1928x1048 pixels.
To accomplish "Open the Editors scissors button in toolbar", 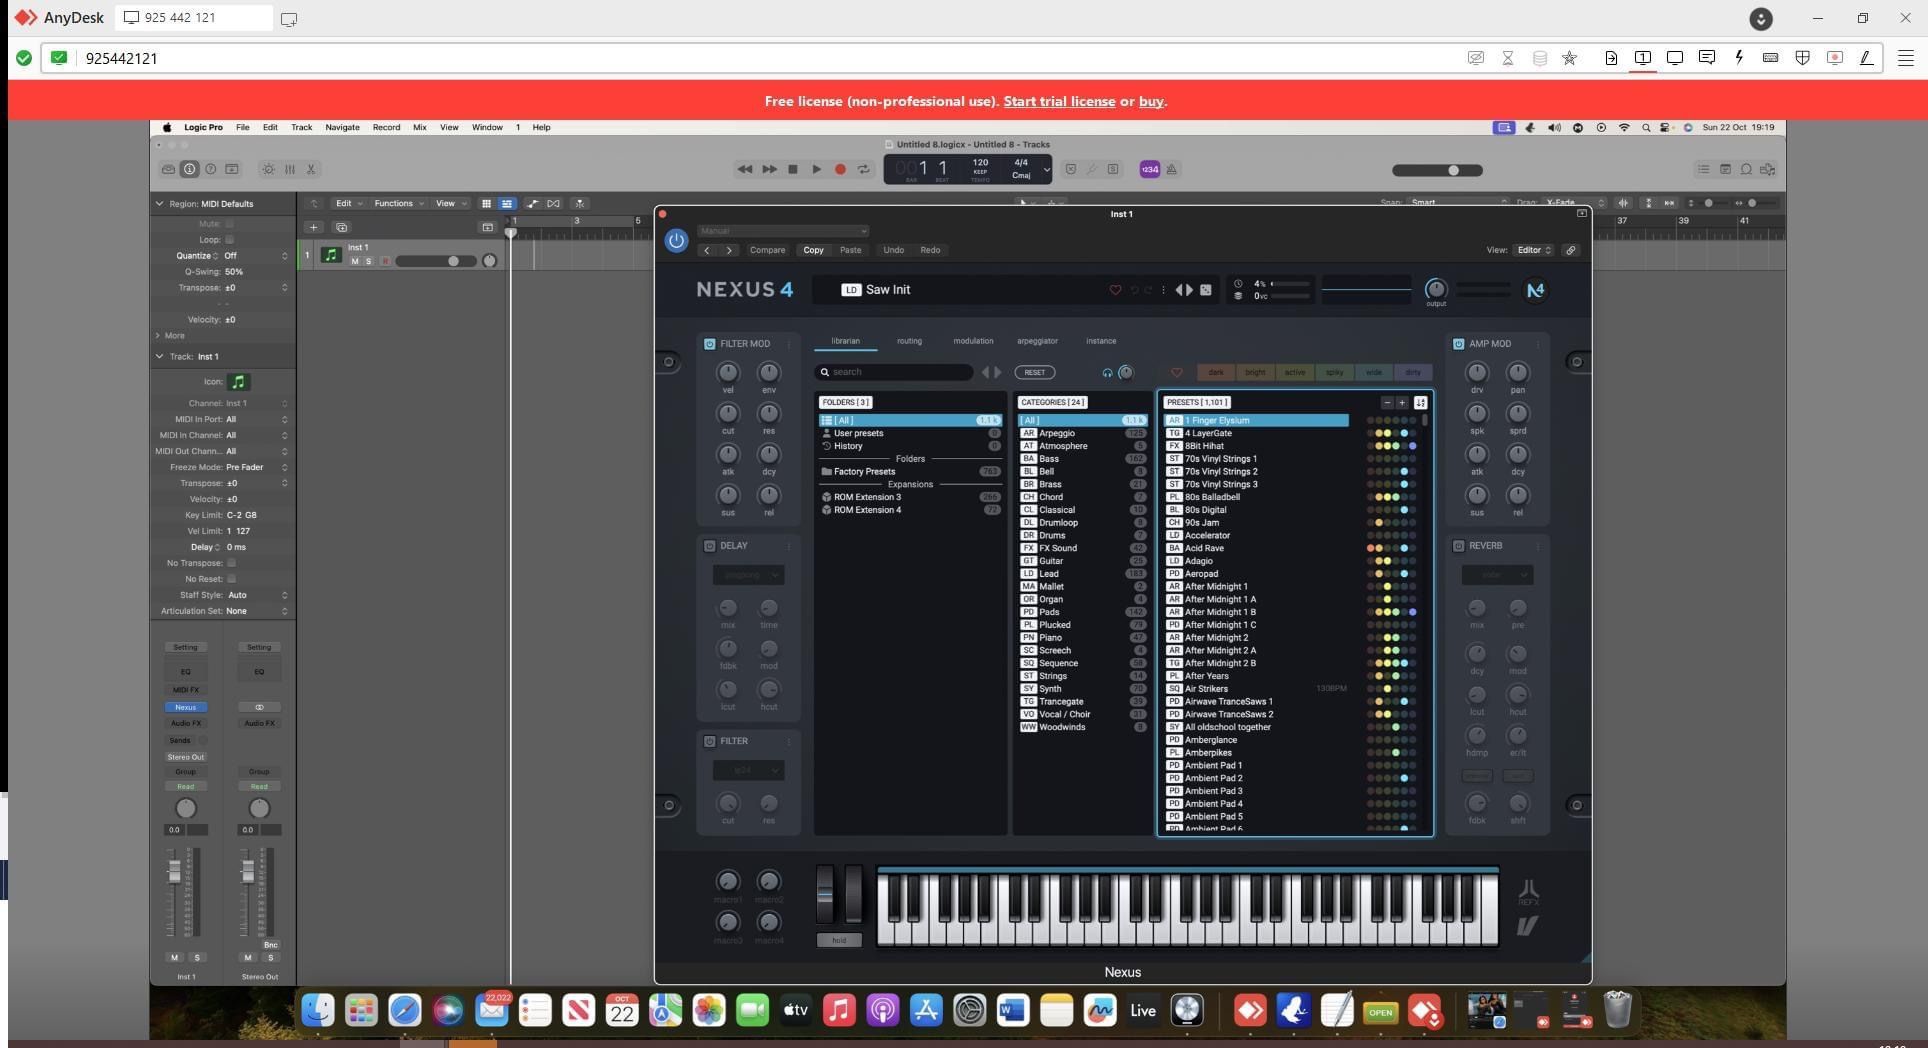I will click(x=311, y=170).
